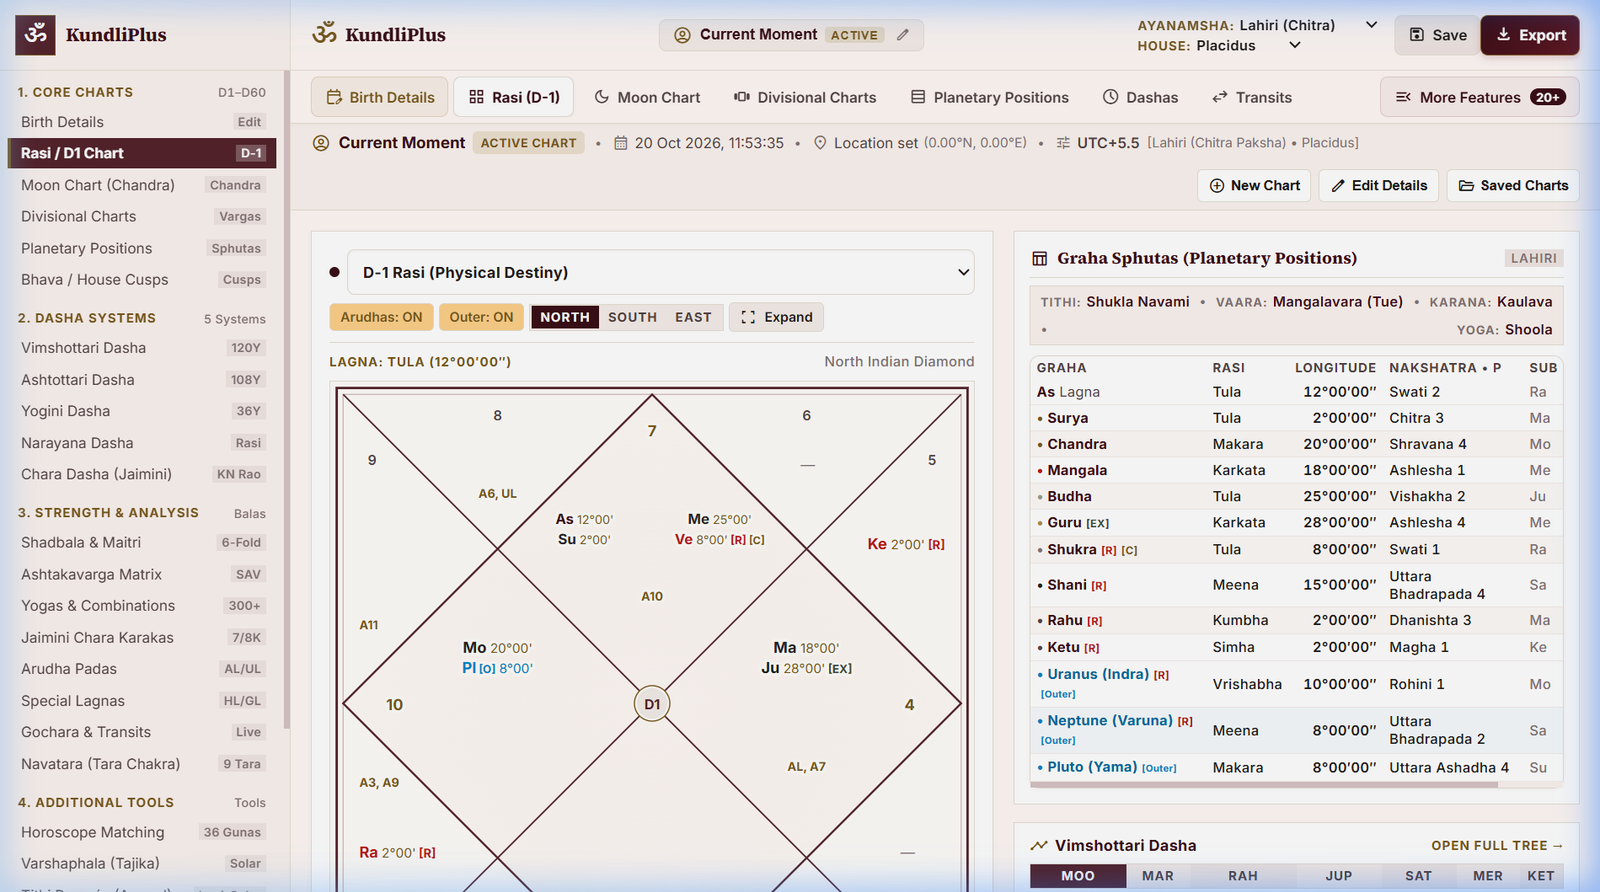Export the chart

pyautogui.click(x=1530, y=35)
